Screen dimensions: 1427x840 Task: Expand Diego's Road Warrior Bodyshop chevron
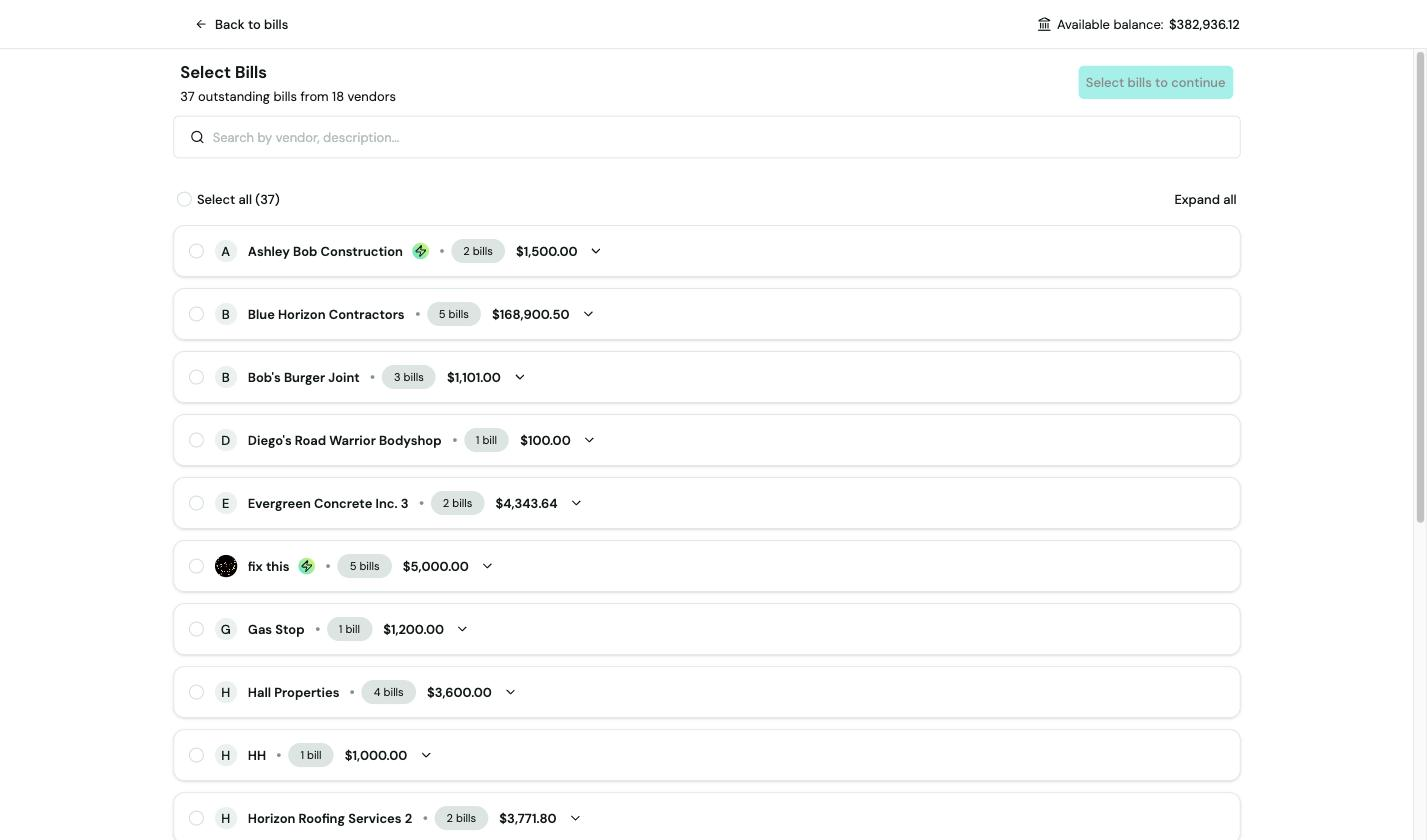[x=589, y=440]
